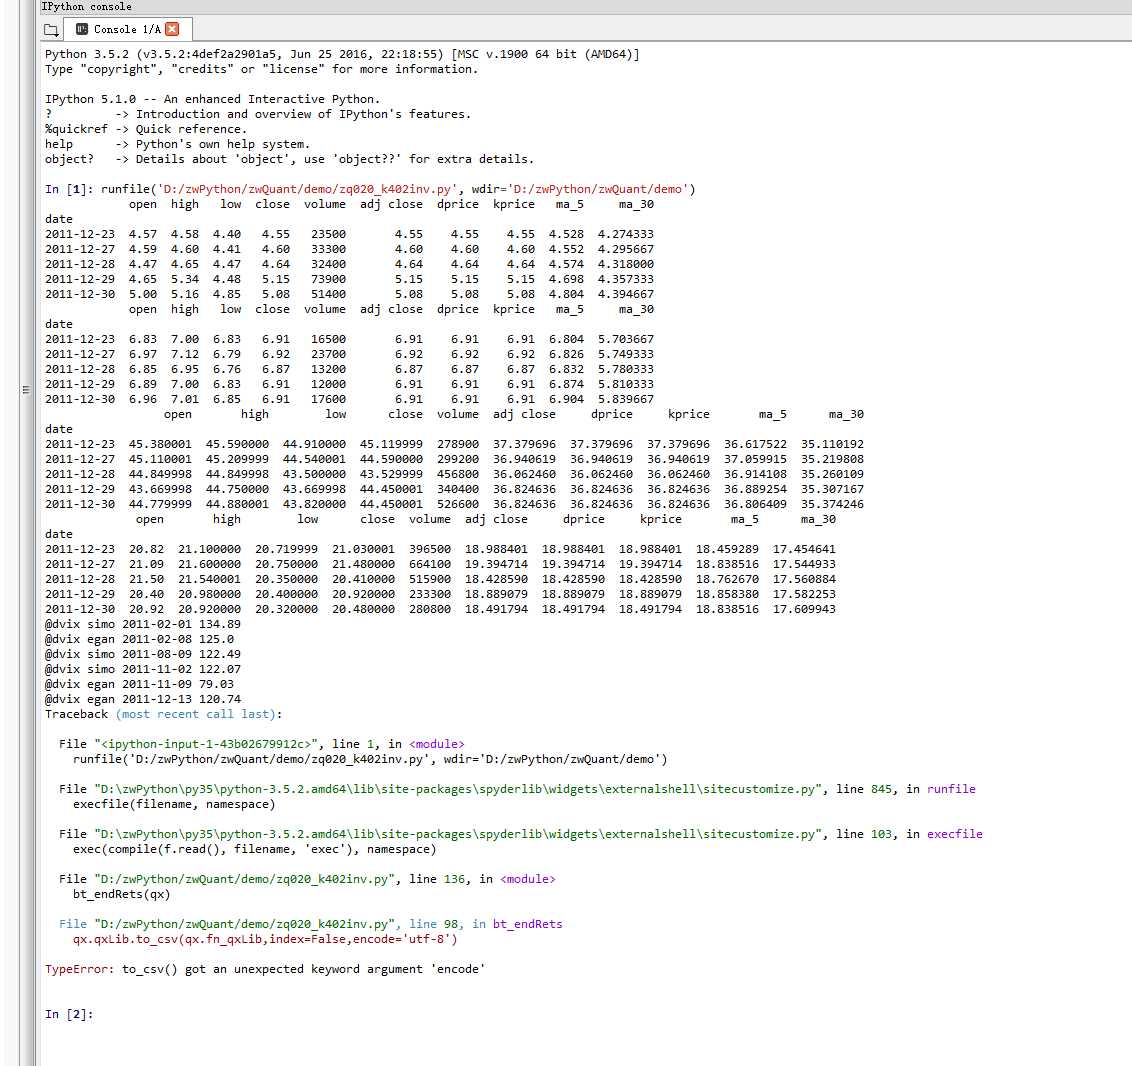The width and height of the screenshot is (1132, 1066).
Task: Click high value 21.600000
Action: pyautogui.click(x=209, y=564)
